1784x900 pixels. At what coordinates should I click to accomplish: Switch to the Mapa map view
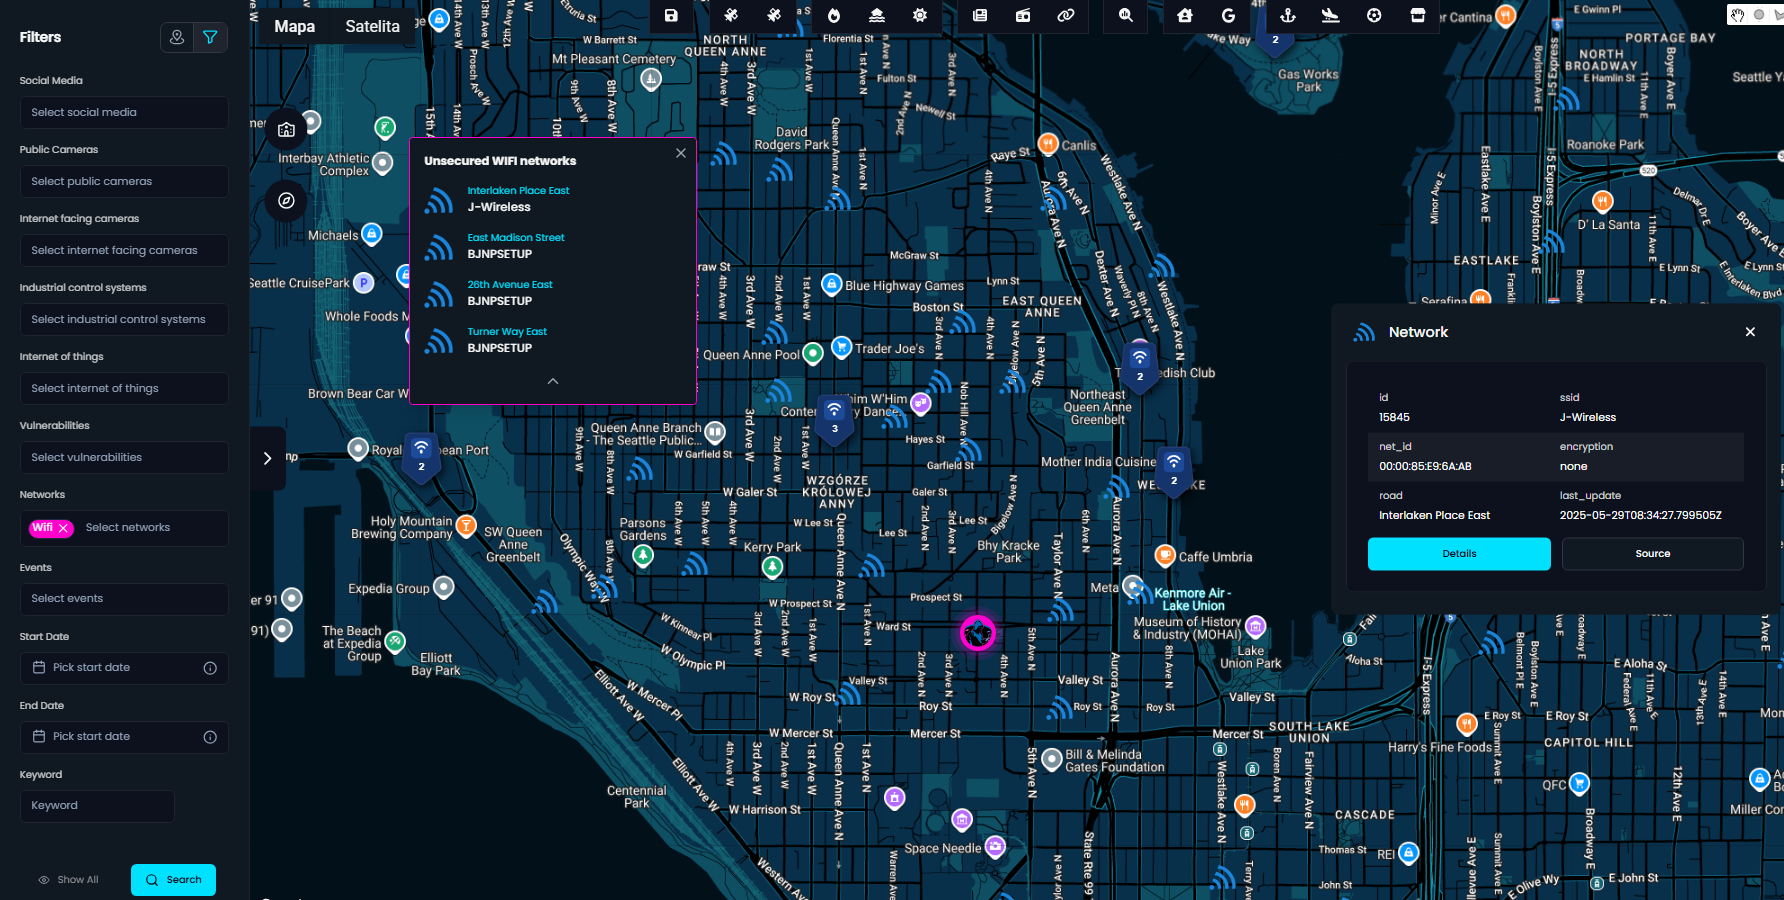pyautogui.click(x=295, y=27)
